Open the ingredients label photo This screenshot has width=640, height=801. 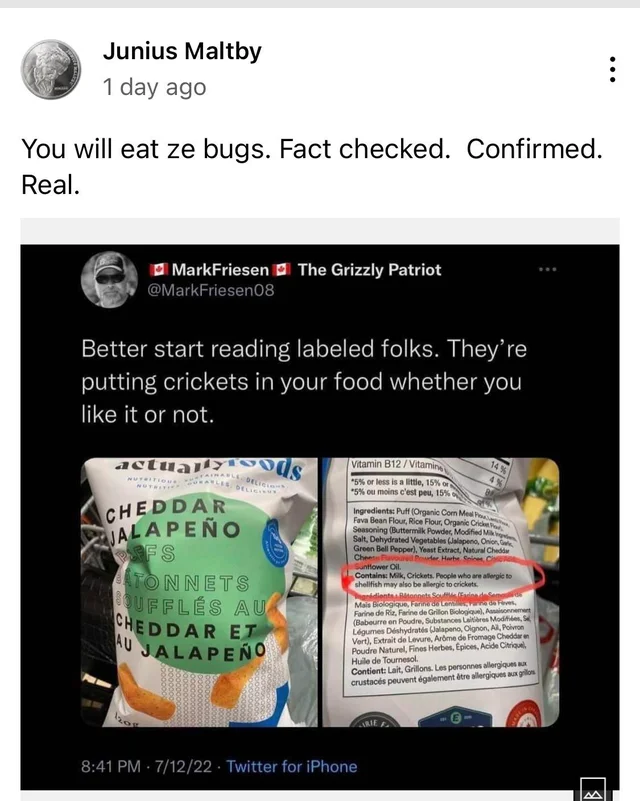(x=441, y=592)
